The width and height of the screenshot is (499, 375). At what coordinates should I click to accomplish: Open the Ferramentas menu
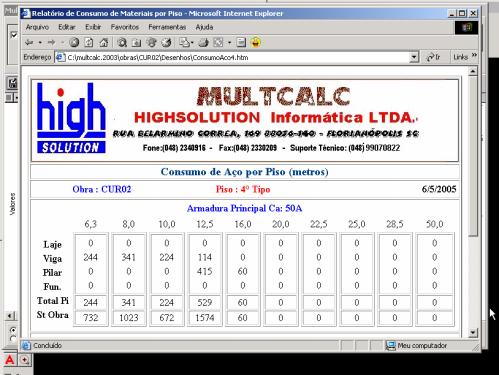click(167, 27)
